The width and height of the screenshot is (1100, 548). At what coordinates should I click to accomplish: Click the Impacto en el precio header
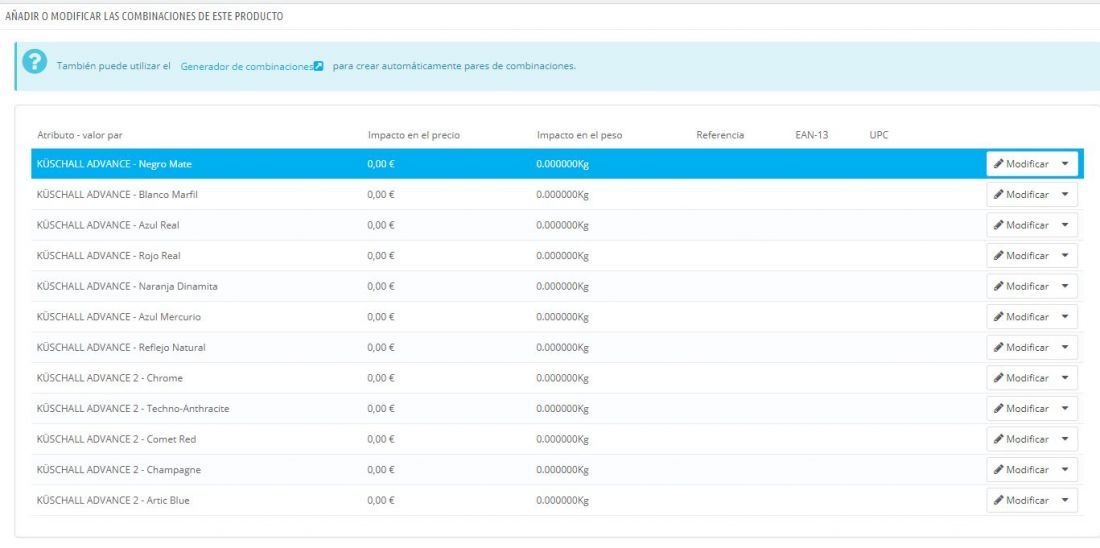coord(414,135)
